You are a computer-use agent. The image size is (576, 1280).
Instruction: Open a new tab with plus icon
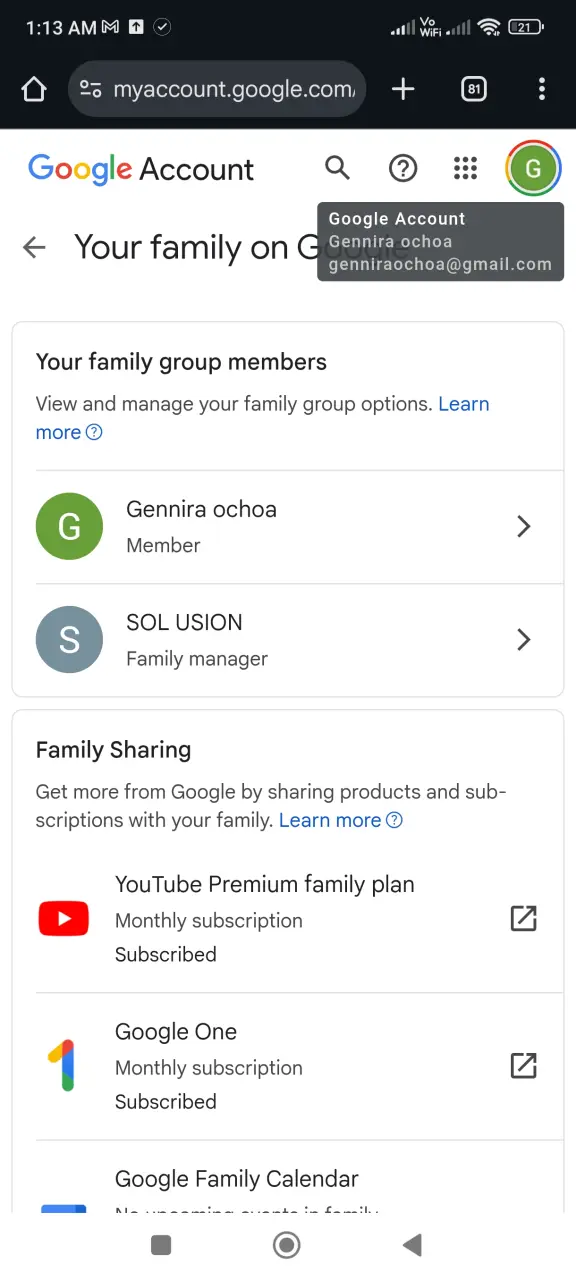point(403,90)
